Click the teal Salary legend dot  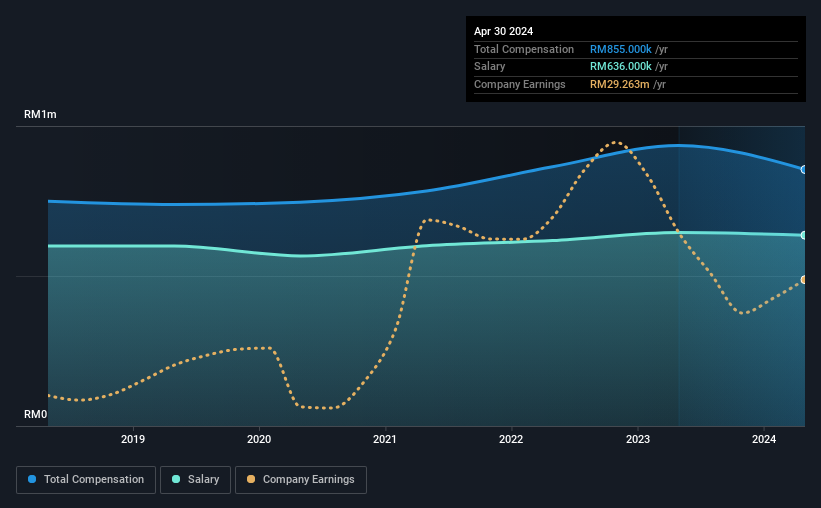(176, 479)
